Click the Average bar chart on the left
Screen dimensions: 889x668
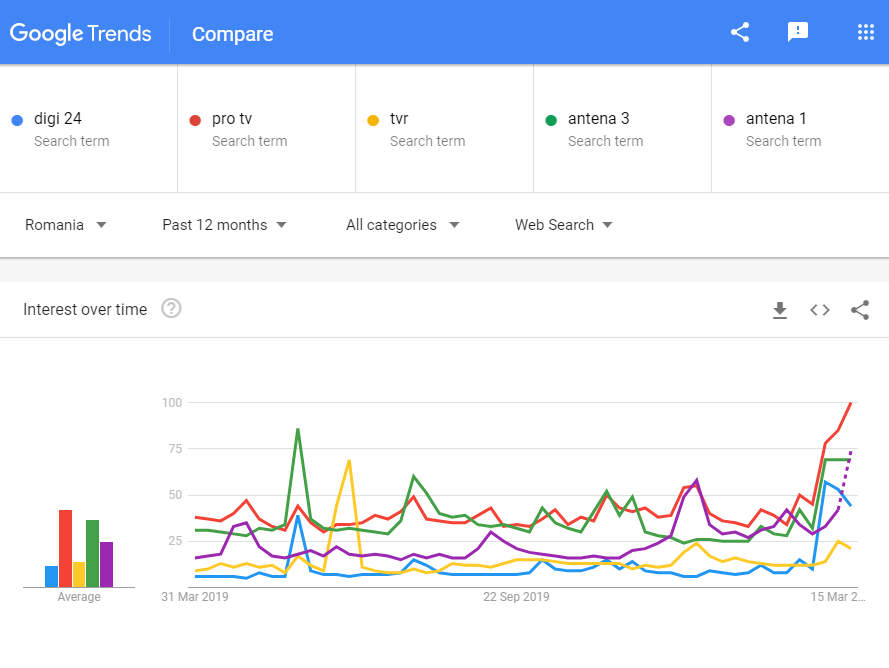pyautogui.click(x=78, y=545)
